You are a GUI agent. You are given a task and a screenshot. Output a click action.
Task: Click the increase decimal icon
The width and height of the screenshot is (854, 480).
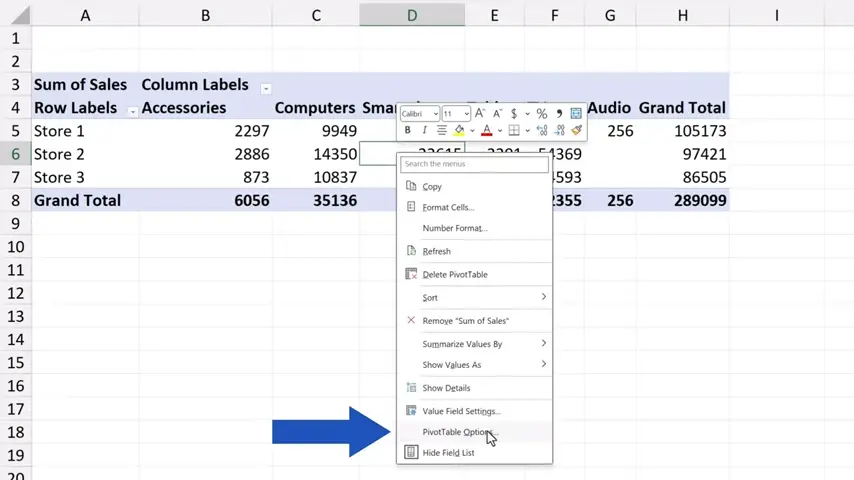pyautogui.click(x=541, y=131)
